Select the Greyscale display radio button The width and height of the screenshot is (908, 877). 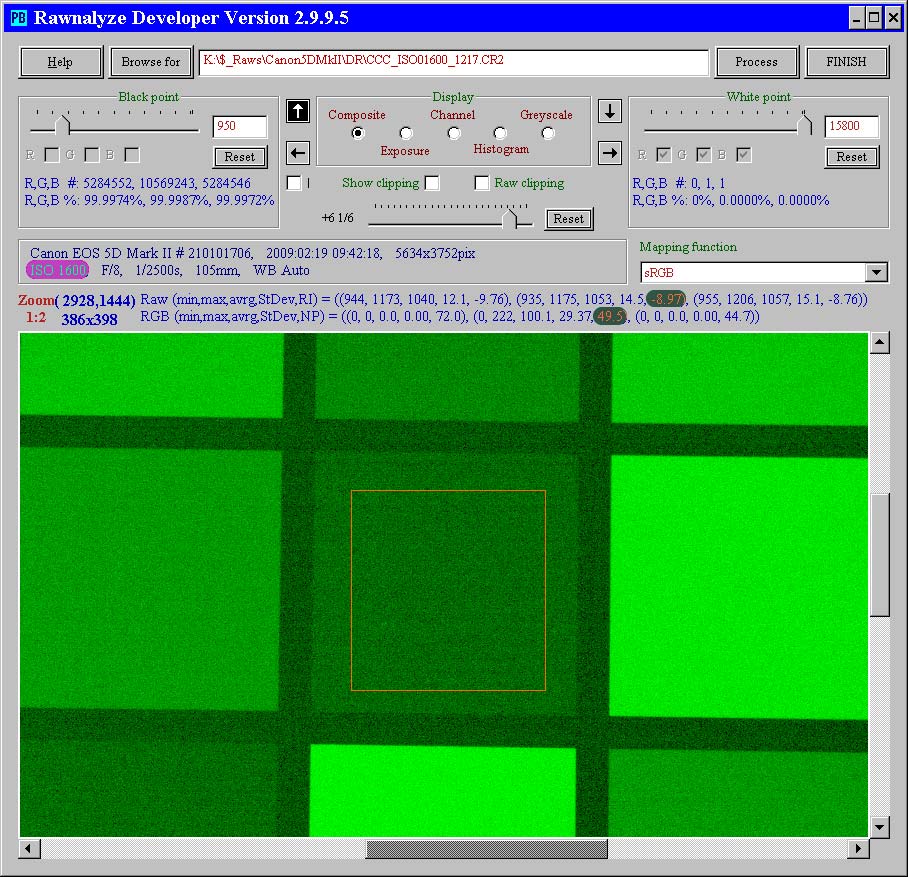coord(548,133)
